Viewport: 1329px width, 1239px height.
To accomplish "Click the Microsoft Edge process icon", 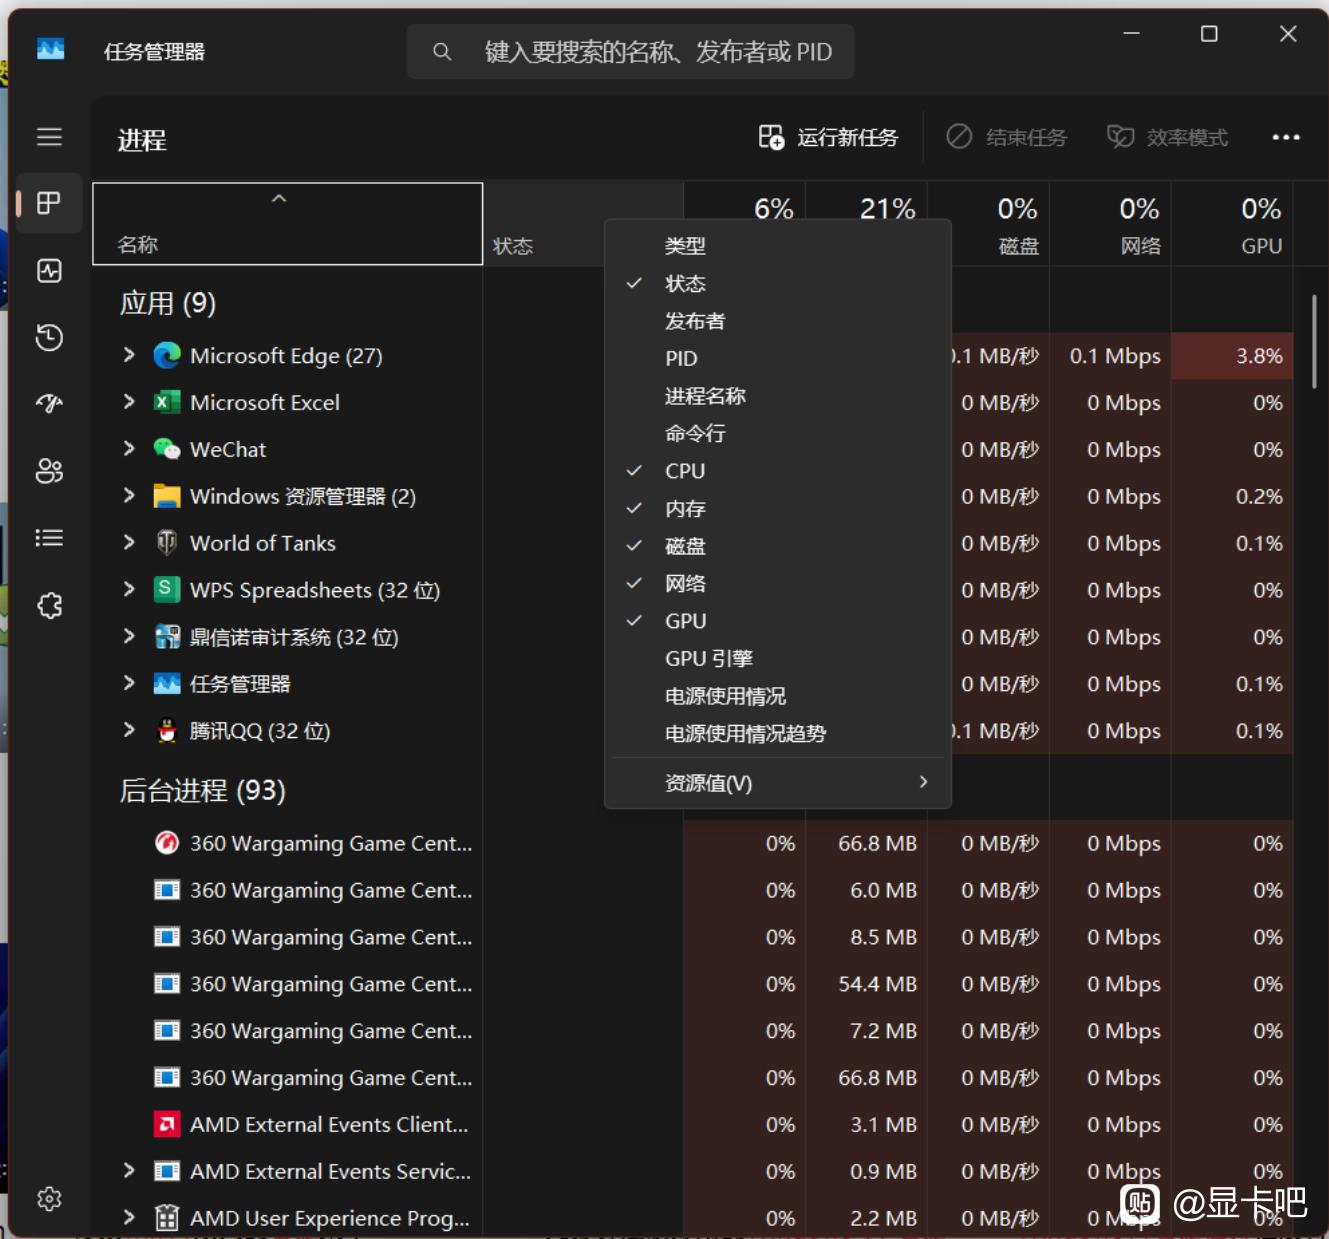I will pos(167,355).
